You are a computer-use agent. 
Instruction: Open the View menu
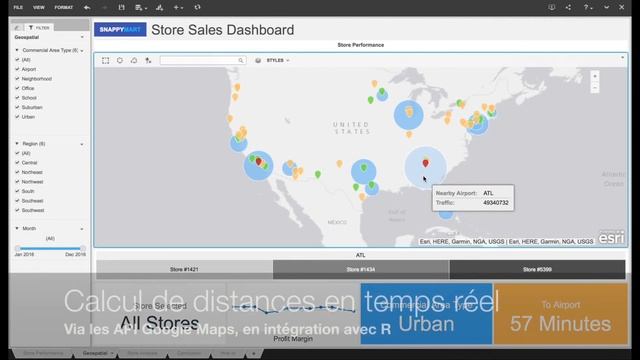coord(39,7)
